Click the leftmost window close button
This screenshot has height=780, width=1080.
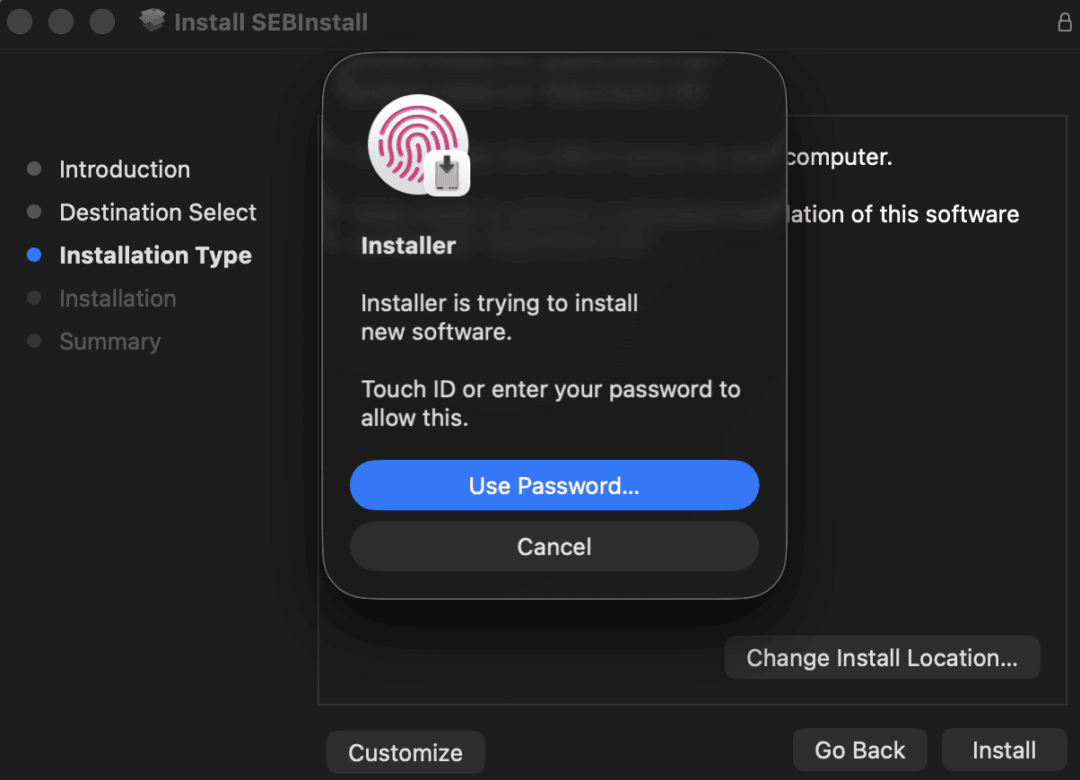click(20, 21)
